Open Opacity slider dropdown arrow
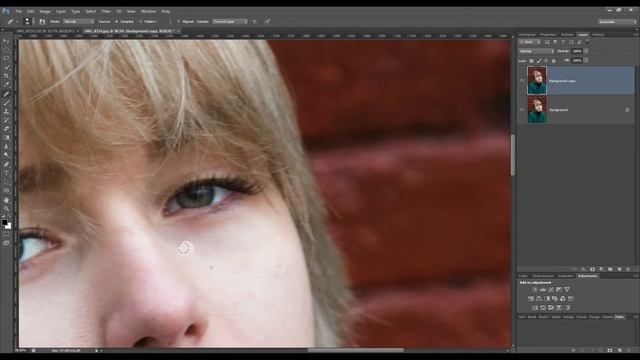 click(x=587, y=51)
